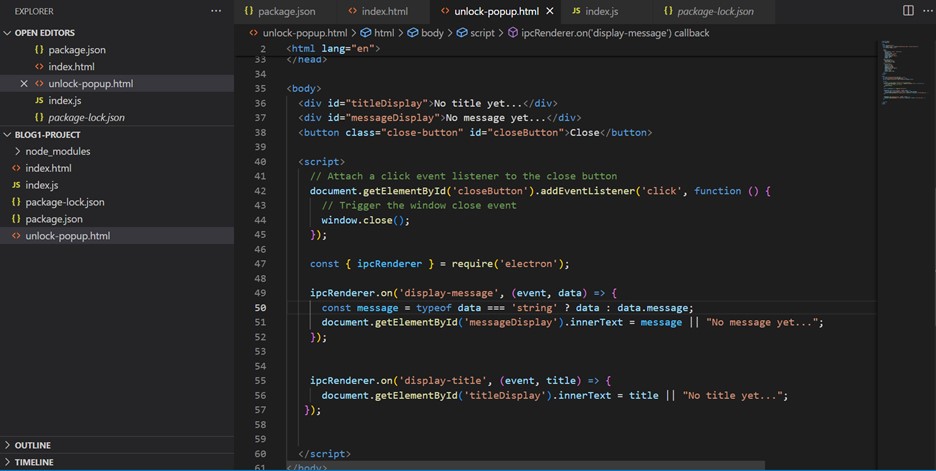Select the body breadcrumb item

pos(431,33)
